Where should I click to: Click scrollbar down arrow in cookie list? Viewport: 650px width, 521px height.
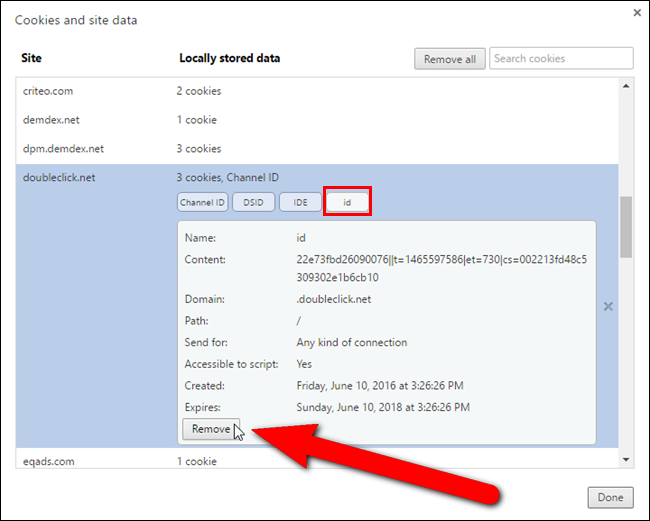626,460
